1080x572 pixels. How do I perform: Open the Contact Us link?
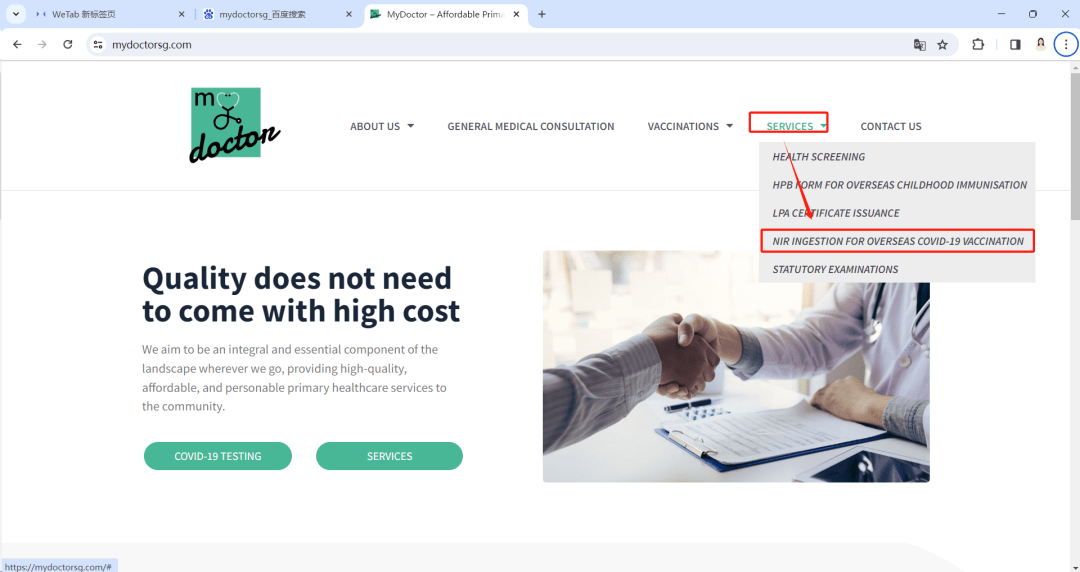tap(891, 126)
